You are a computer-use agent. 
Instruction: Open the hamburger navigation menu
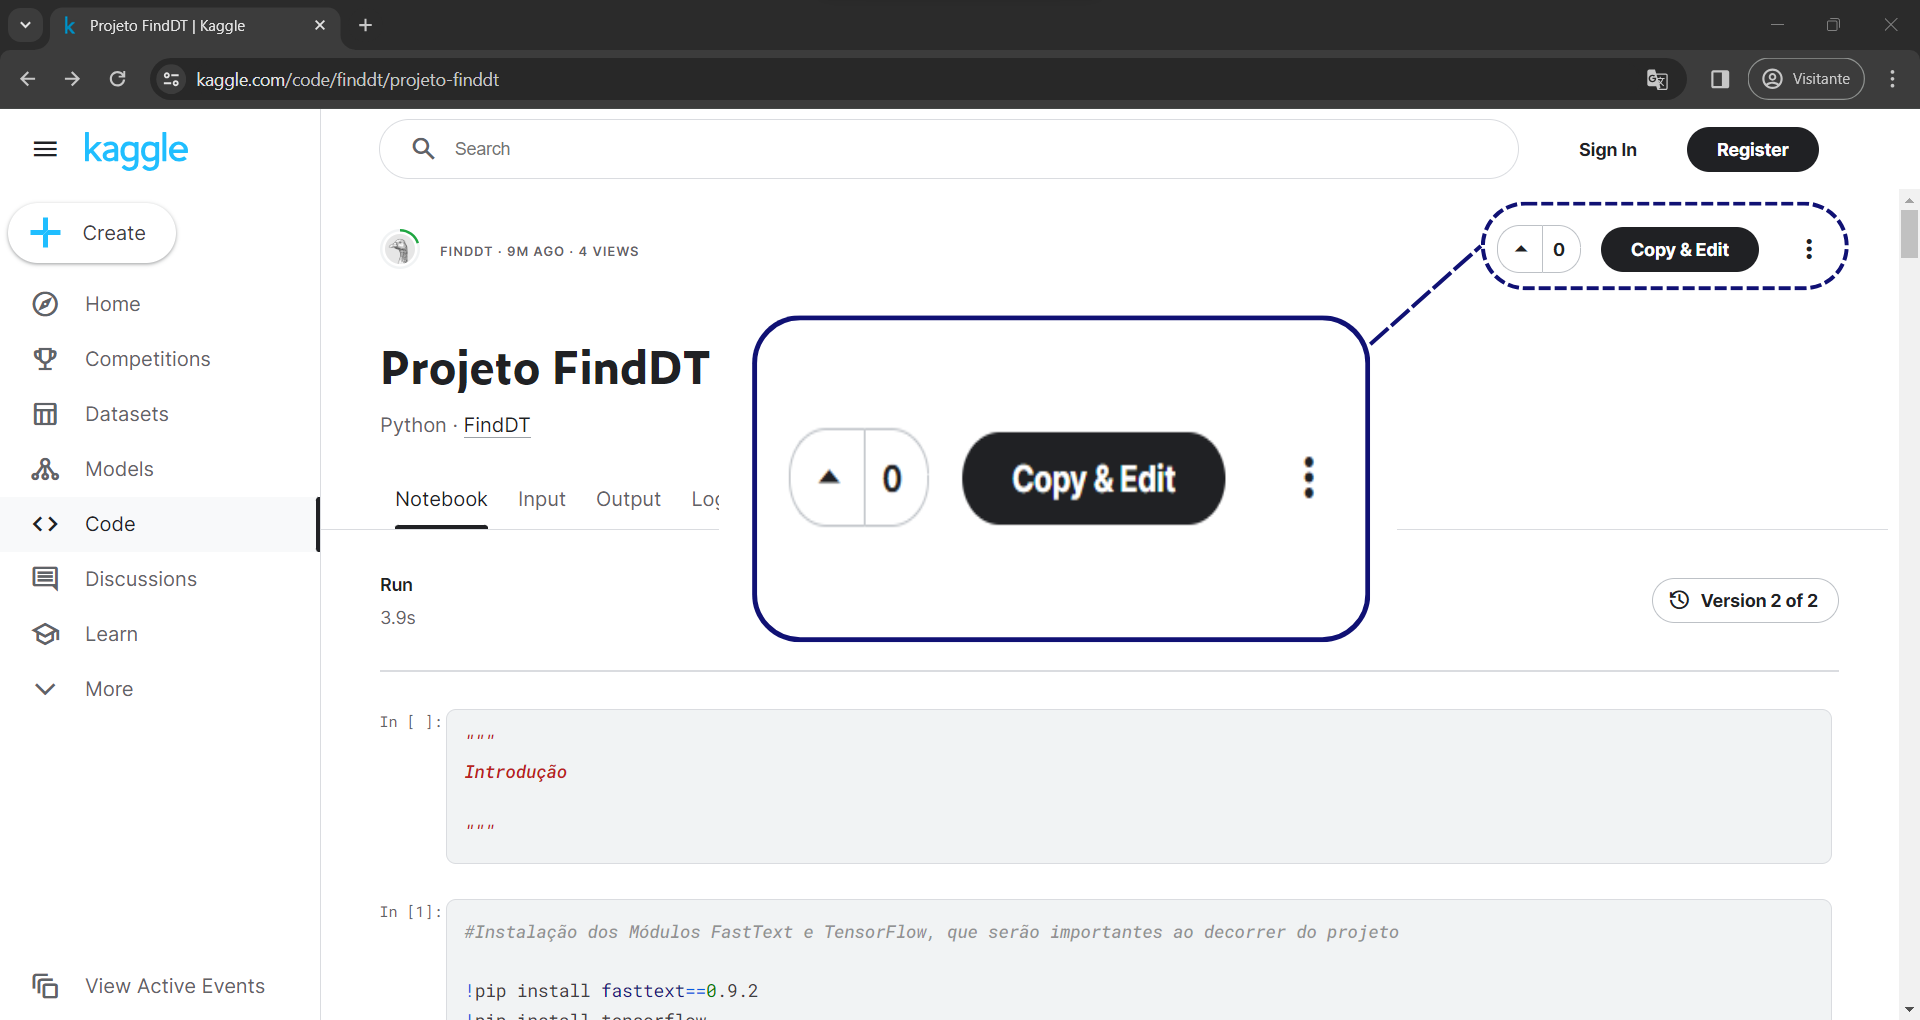click(45, 150)
